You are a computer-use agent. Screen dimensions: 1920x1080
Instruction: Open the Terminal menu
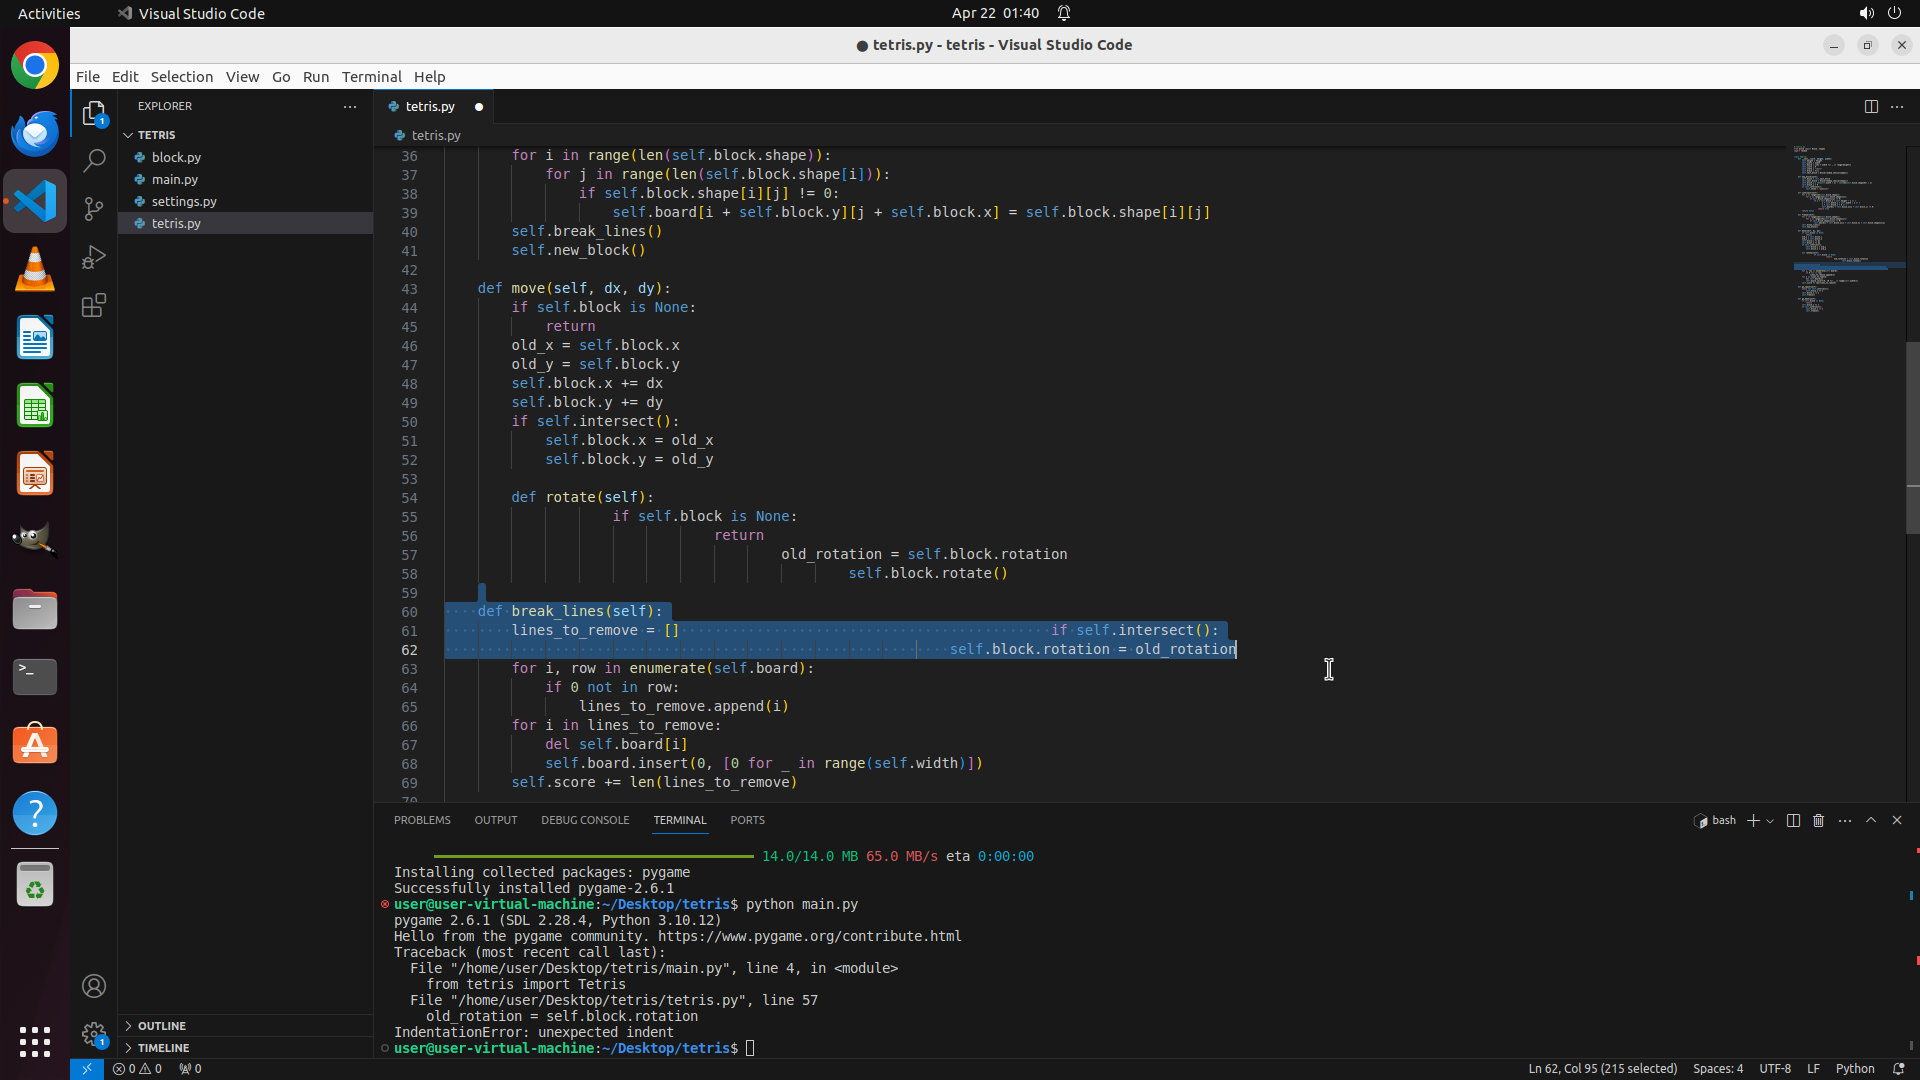point(371,77)
